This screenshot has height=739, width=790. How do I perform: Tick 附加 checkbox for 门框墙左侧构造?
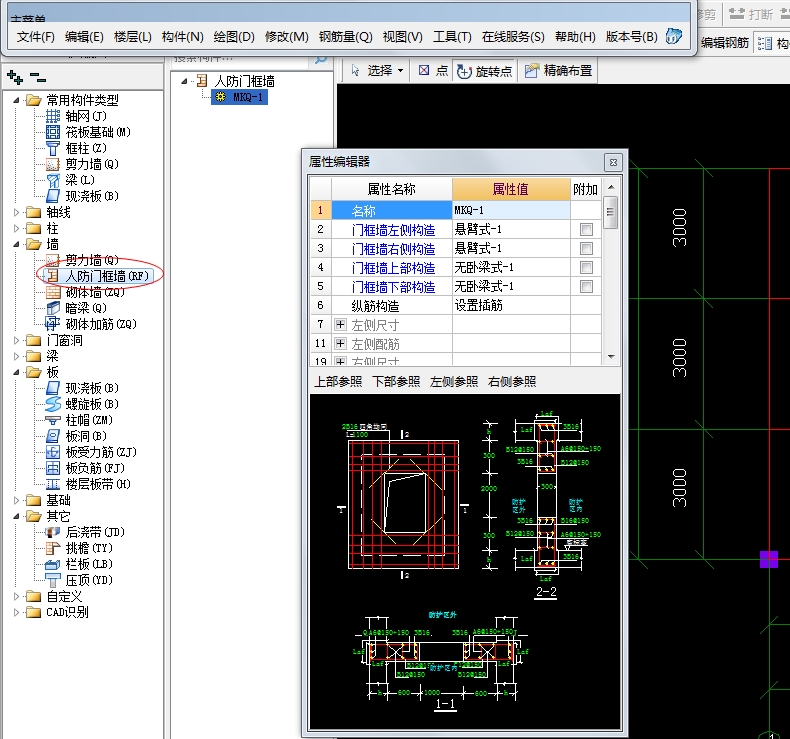tap(586, 230)
